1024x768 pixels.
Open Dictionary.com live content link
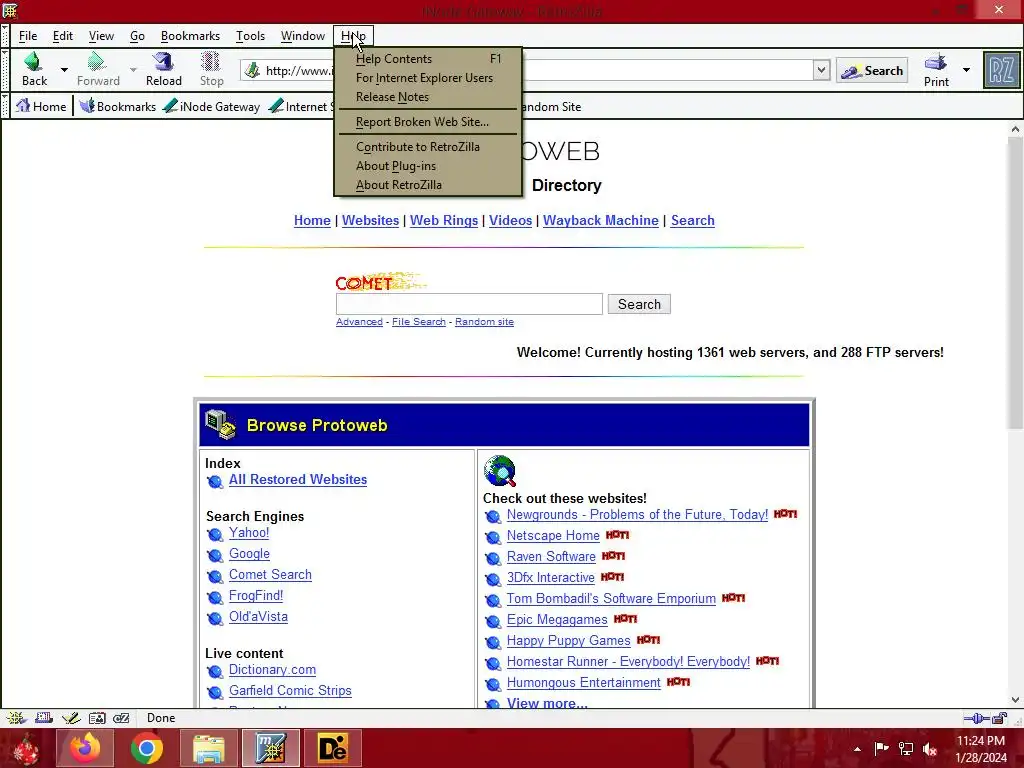pyautogui.click(x=272, y=670)
